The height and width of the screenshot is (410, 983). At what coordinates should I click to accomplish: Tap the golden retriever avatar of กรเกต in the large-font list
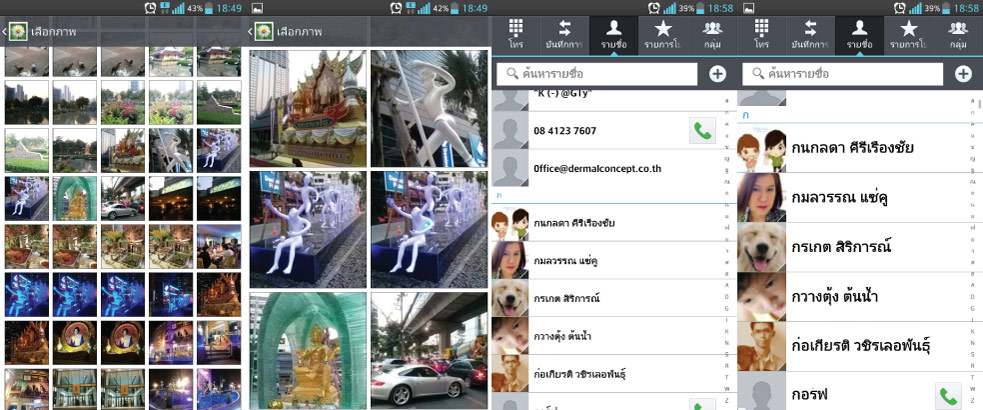click(x=759, y=246)
